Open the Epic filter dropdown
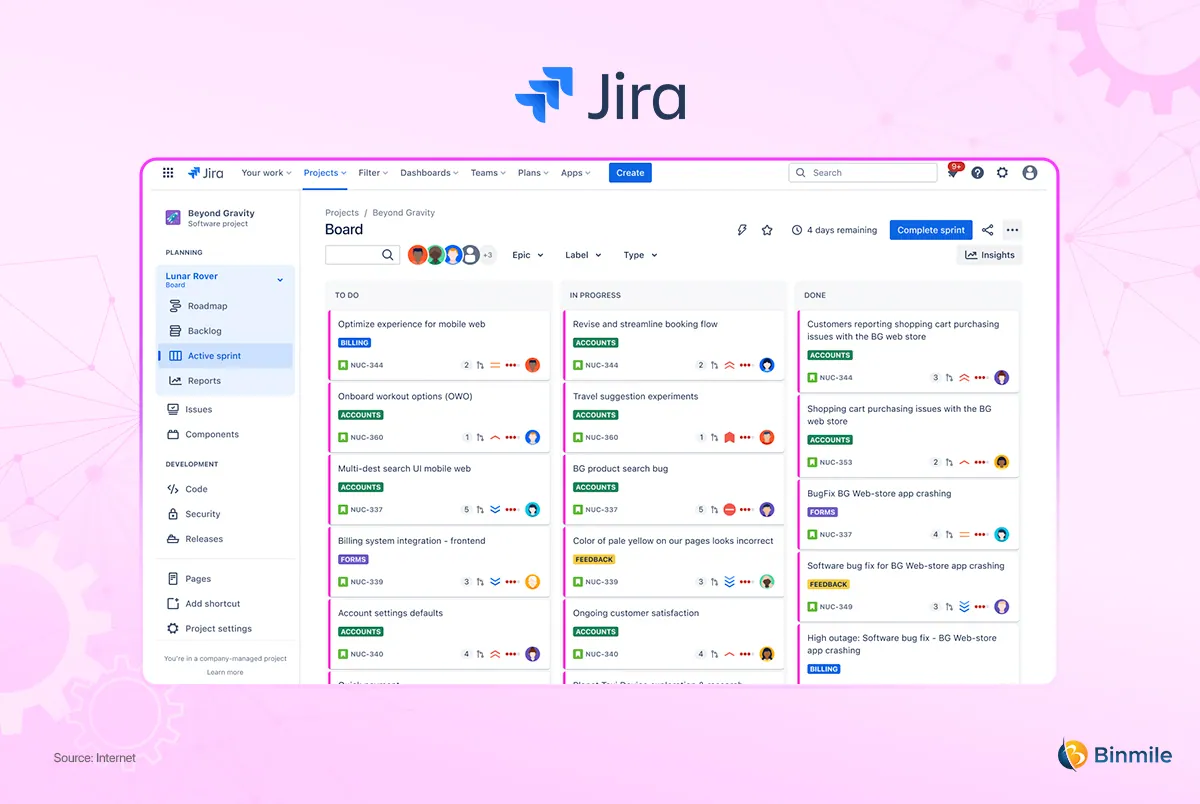 click(x=528, y=255)
